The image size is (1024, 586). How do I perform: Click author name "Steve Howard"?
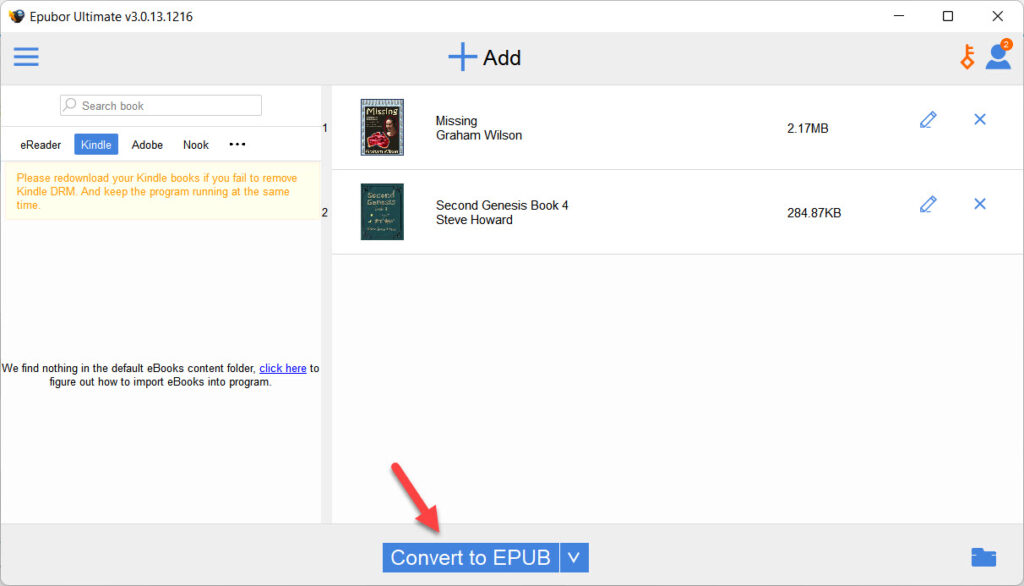[474, 220]
